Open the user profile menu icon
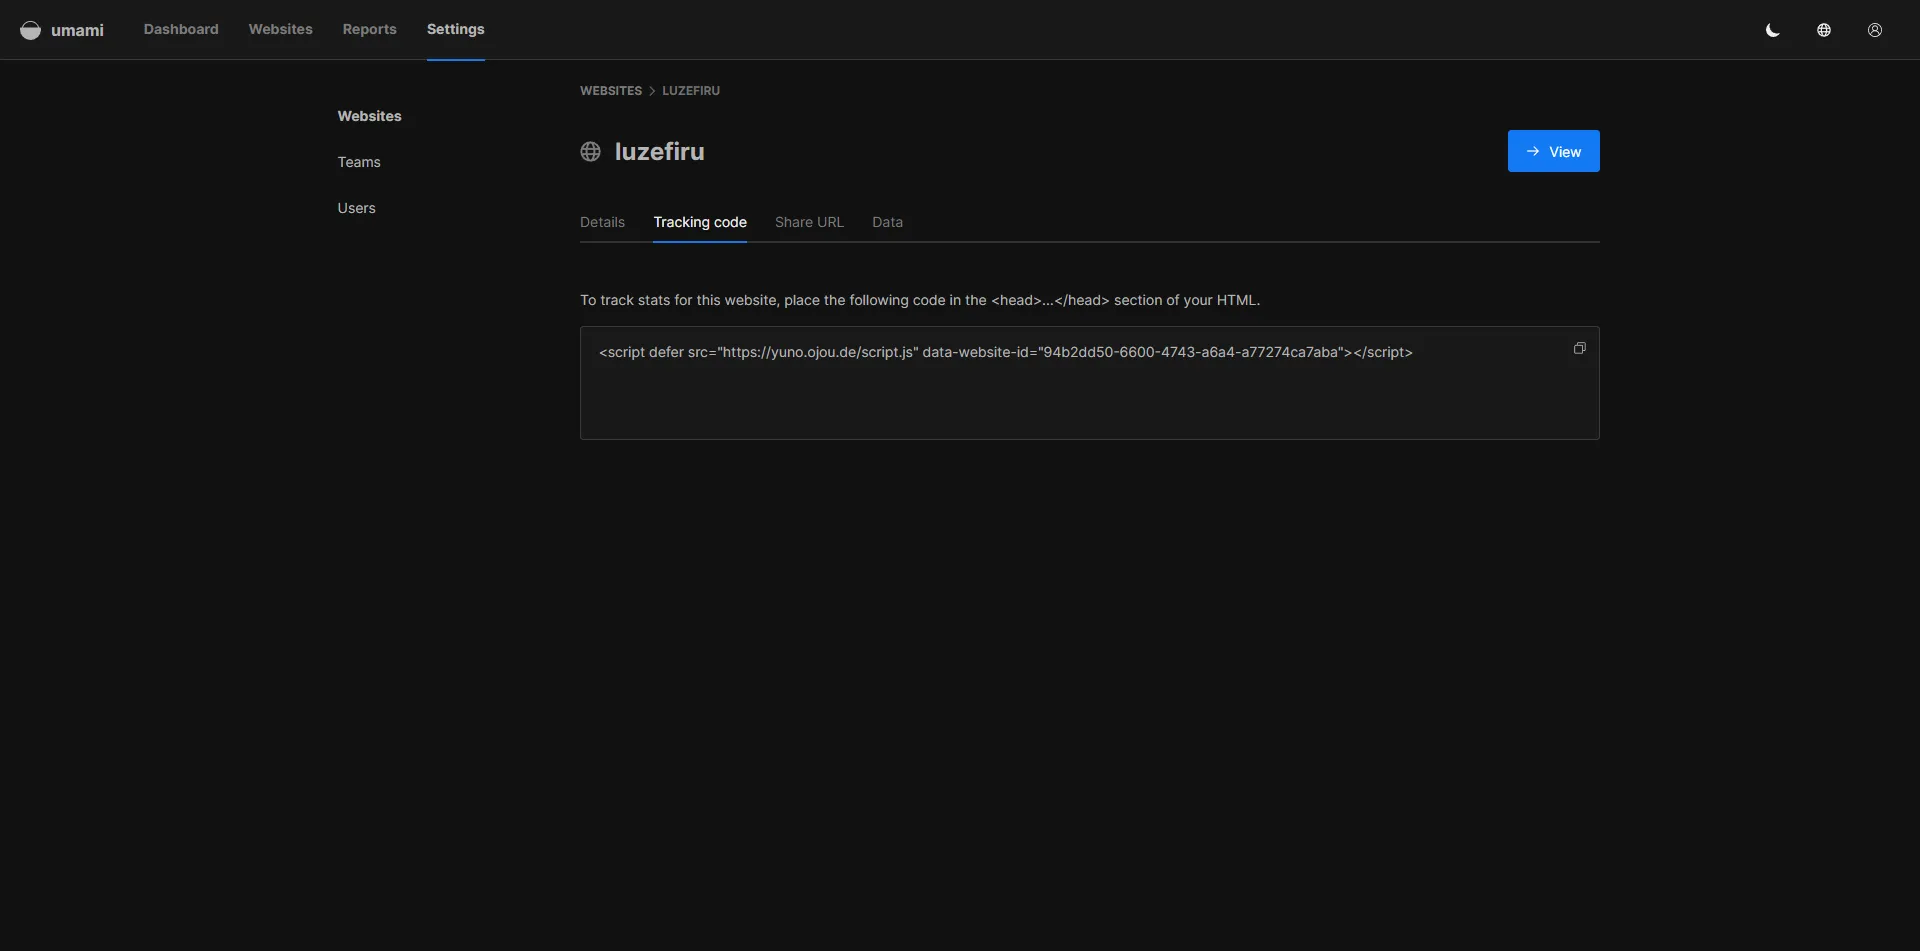 pyautogui.click(x=1875, y=30)
